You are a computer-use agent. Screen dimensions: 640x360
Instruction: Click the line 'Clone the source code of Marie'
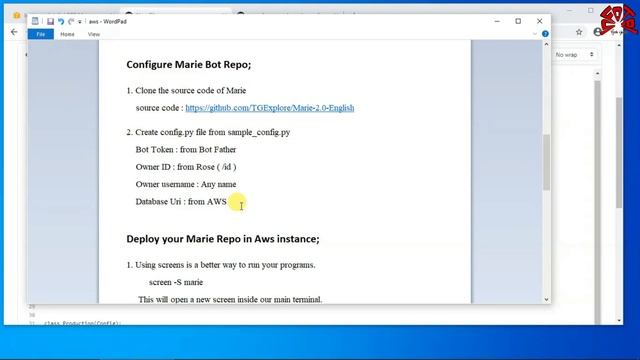pyautogui.click(x=191, y=91)
